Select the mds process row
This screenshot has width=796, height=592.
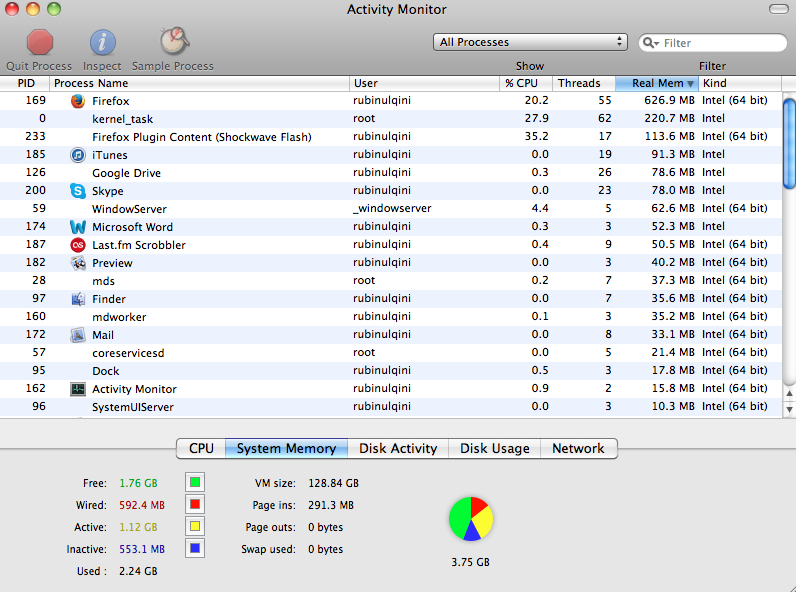tap(391, 281)
